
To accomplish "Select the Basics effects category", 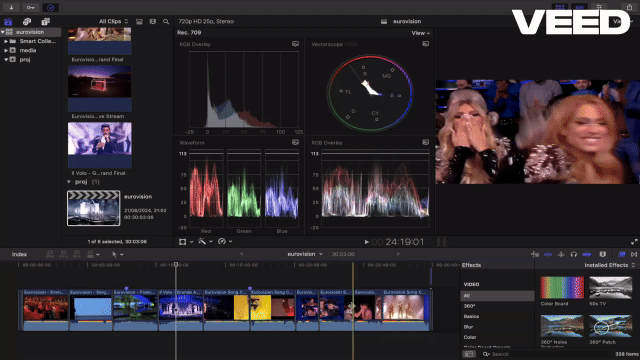I will [x=497, y=317].
